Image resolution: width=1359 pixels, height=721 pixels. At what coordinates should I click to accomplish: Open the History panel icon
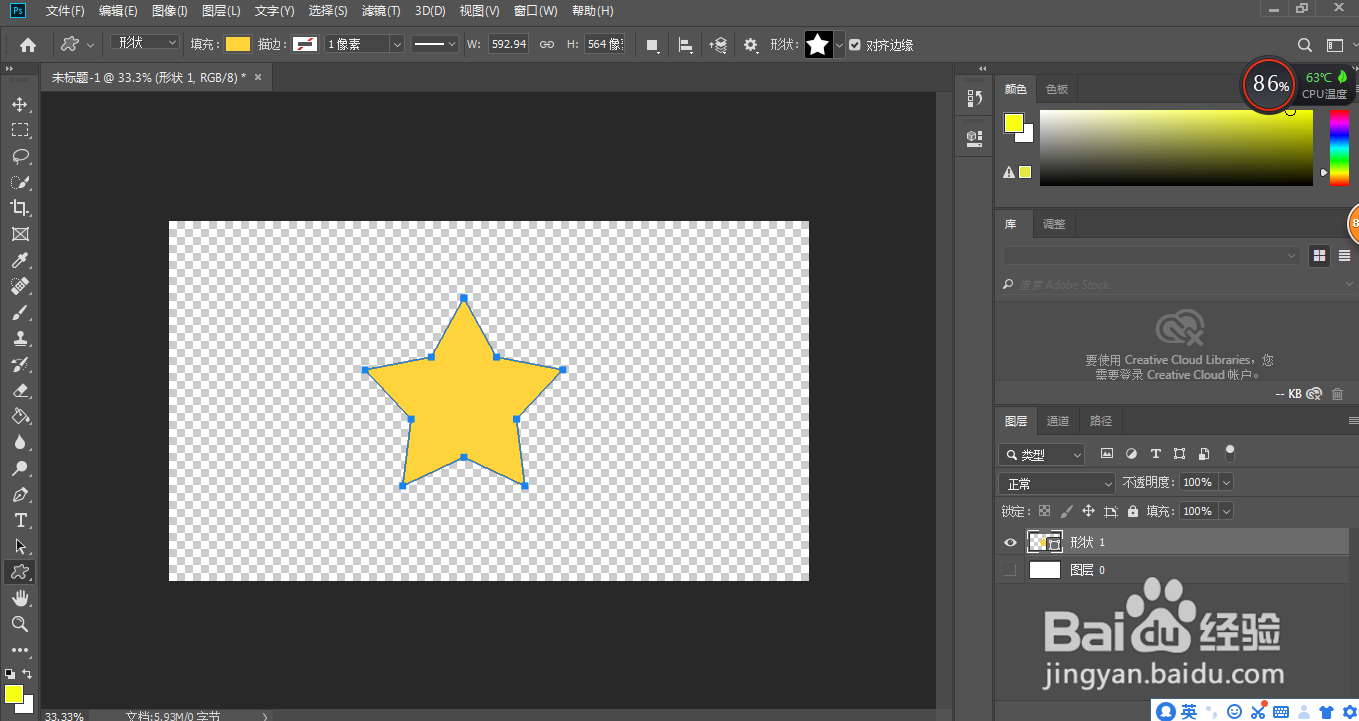click(x=974, y=98)
